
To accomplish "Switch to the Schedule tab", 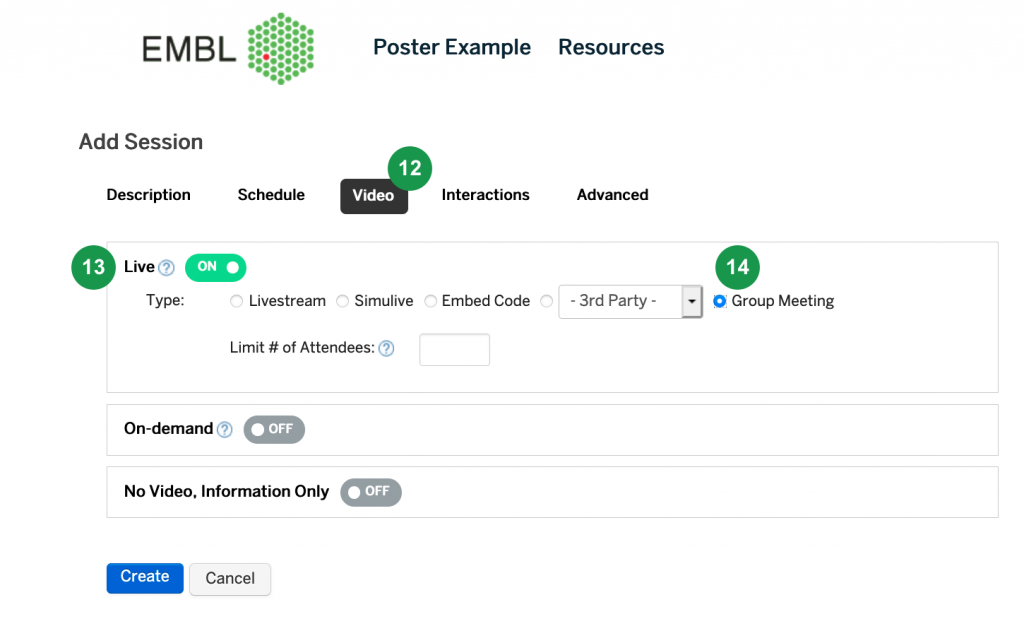I will (x=271, y=195).
